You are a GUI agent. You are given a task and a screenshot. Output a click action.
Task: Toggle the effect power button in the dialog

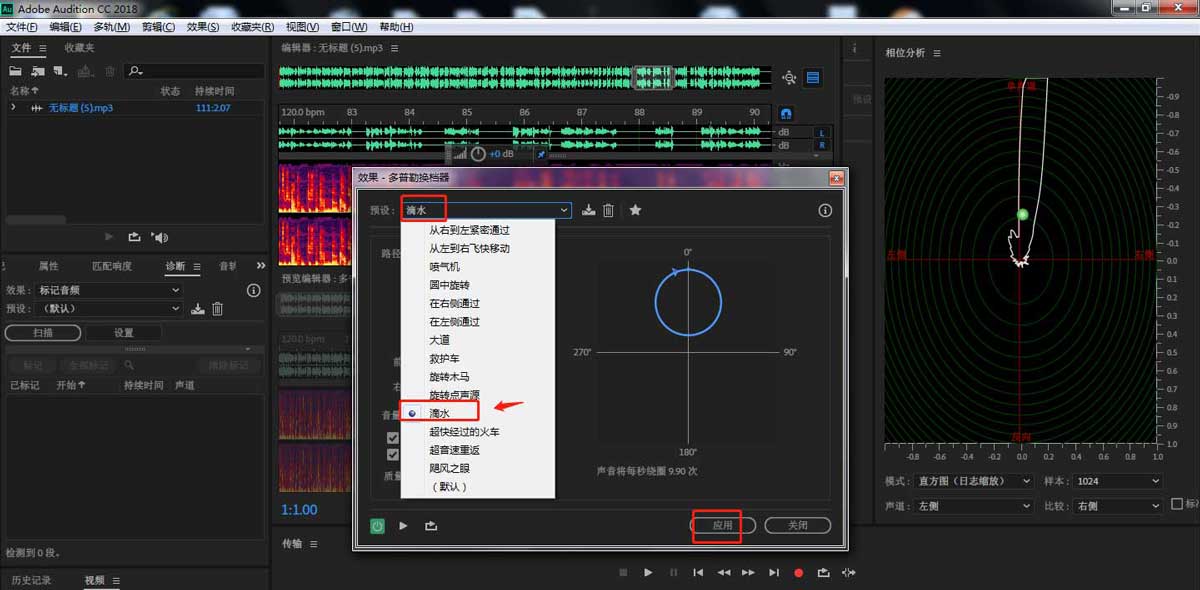tap(377, 525)
